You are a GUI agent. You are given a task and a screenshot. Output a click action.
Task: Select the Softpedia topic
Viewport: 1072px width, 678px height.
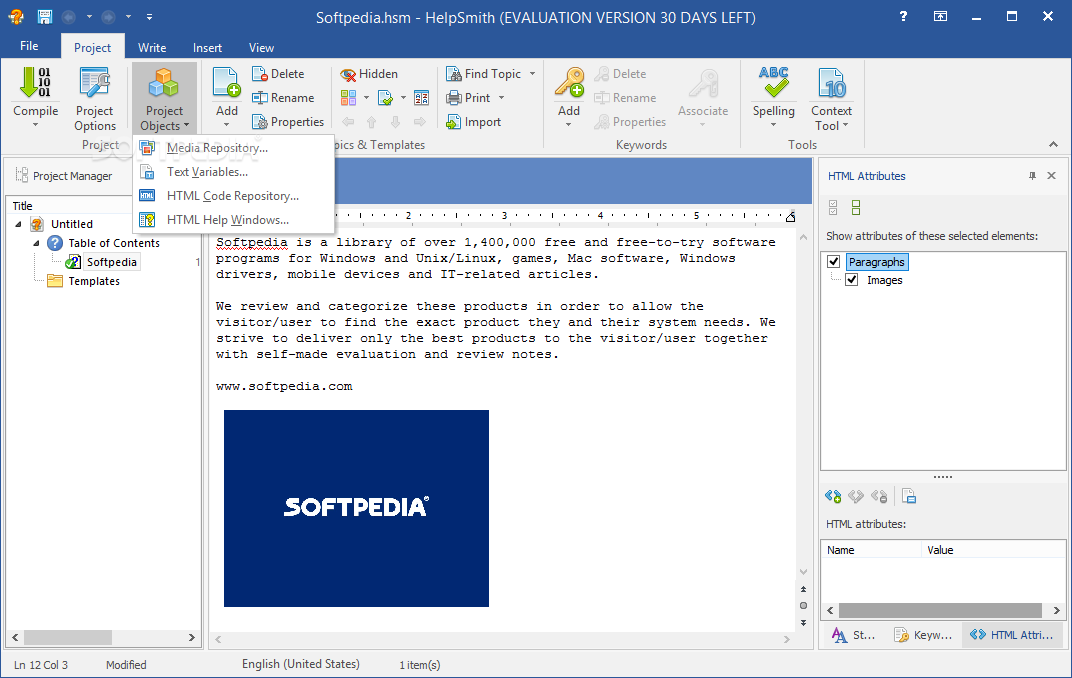pos(111,262)
